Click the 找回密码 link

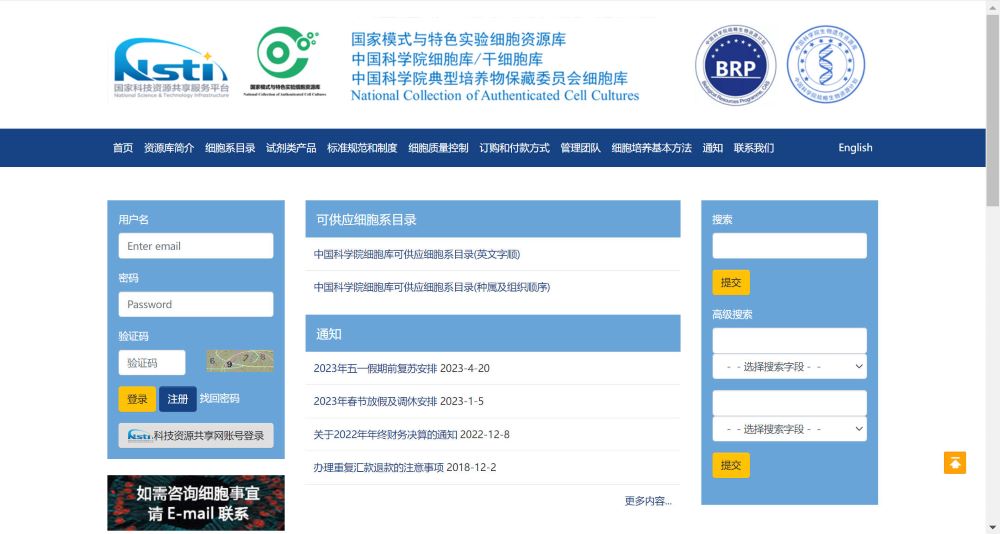219,399
